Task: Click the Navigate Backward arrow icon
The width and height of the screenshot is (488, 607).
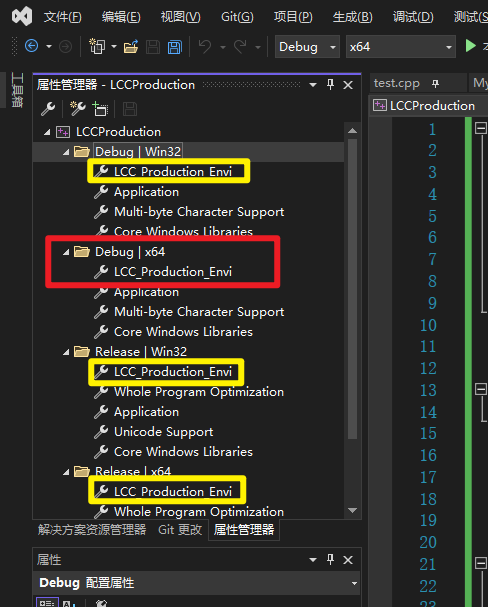Action: (x=31, y=46)
